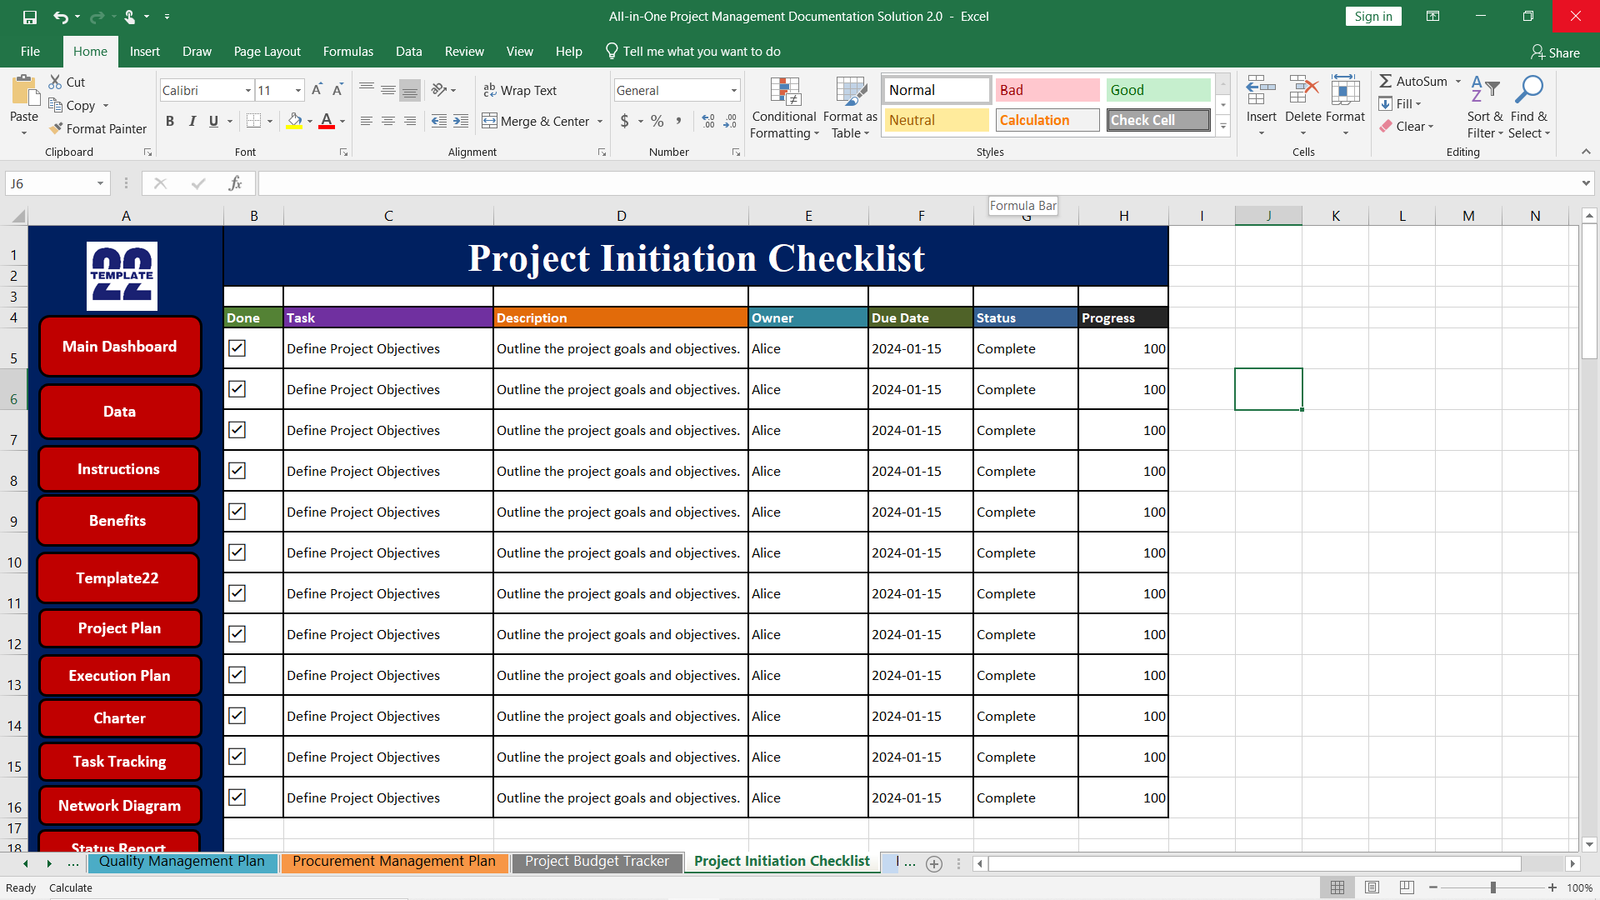1600x900 pixels.
Task: Adjust the zoom slider handle
Action: (1493, 887)
